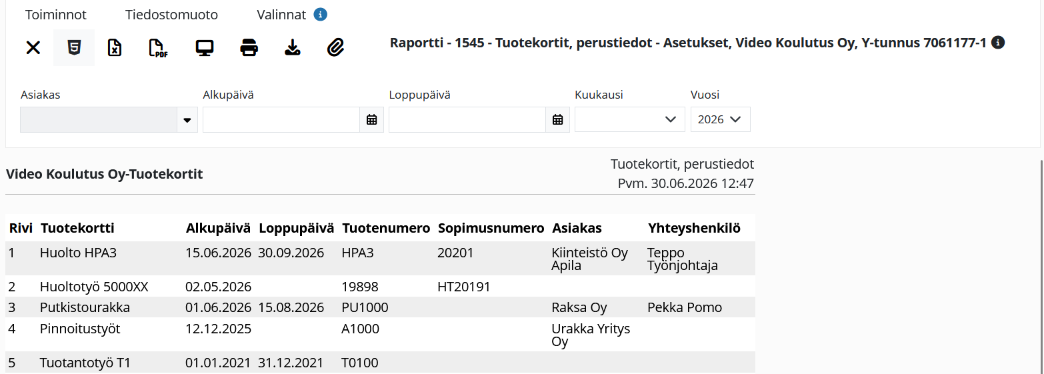
Task: Select the Huolto HPA3 row
Action: tap(380, 258)
